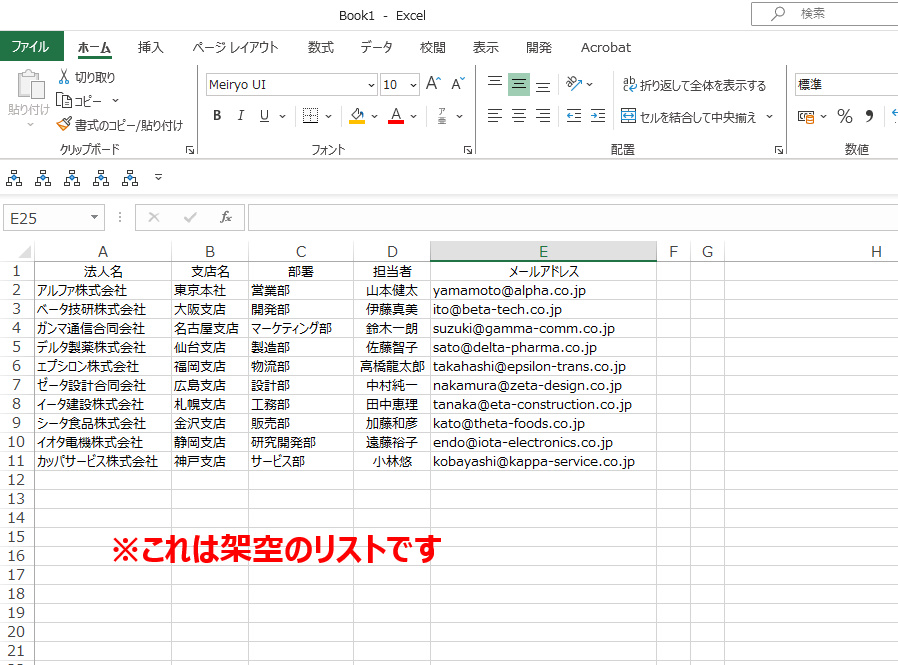
Task: Switch to the Acrobat tab
Action: coord(606,48)
